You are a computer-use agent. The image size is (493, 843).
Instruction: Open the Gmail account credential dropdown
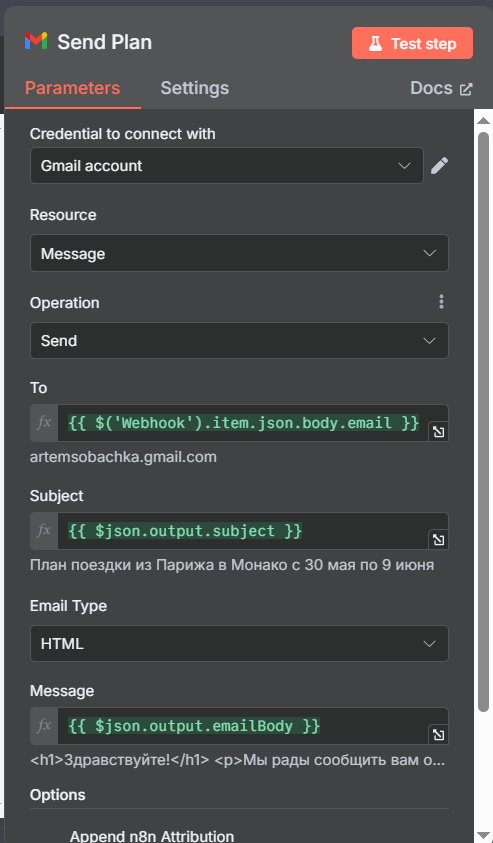[x=227, y=166]
